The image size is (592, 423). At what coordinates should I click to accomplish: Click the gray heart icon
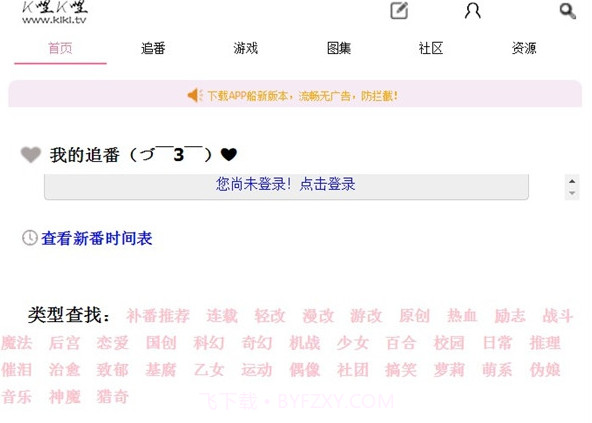31,154
